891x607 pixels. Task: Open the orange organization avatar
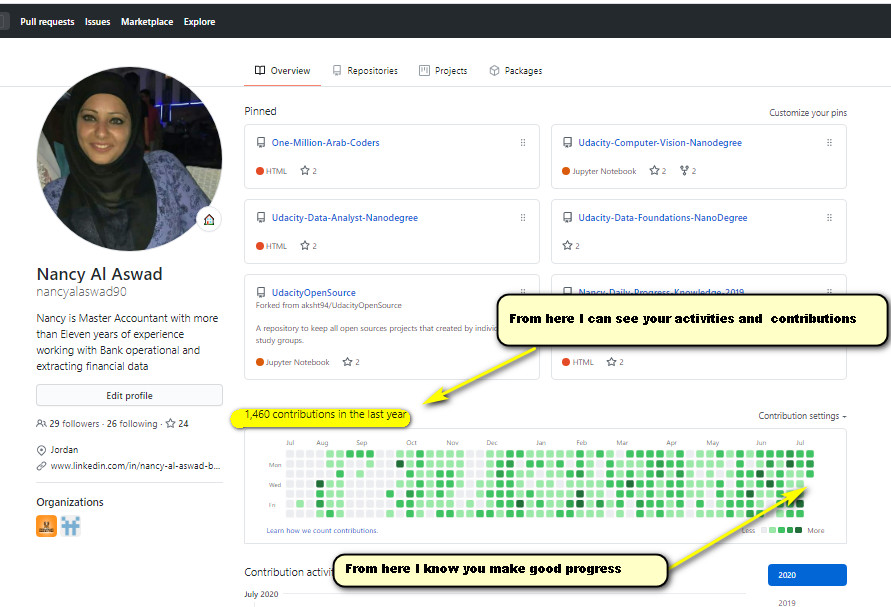46,525
